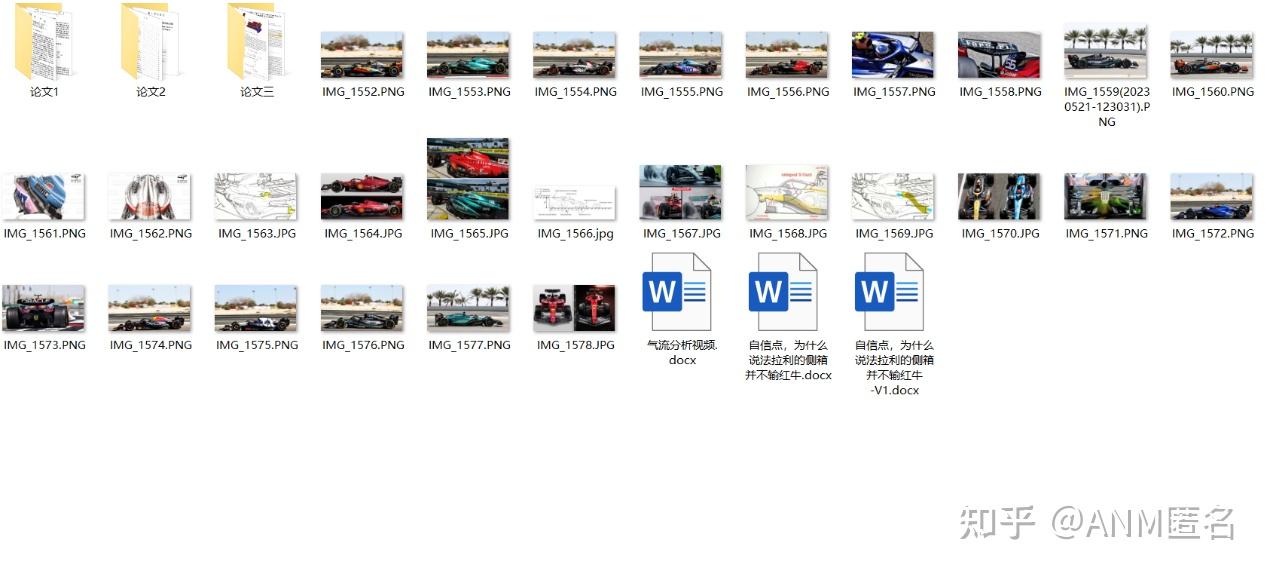Select thumbnail of IMG_1557.PNG

pyautogui.click(x=893, y=55)
